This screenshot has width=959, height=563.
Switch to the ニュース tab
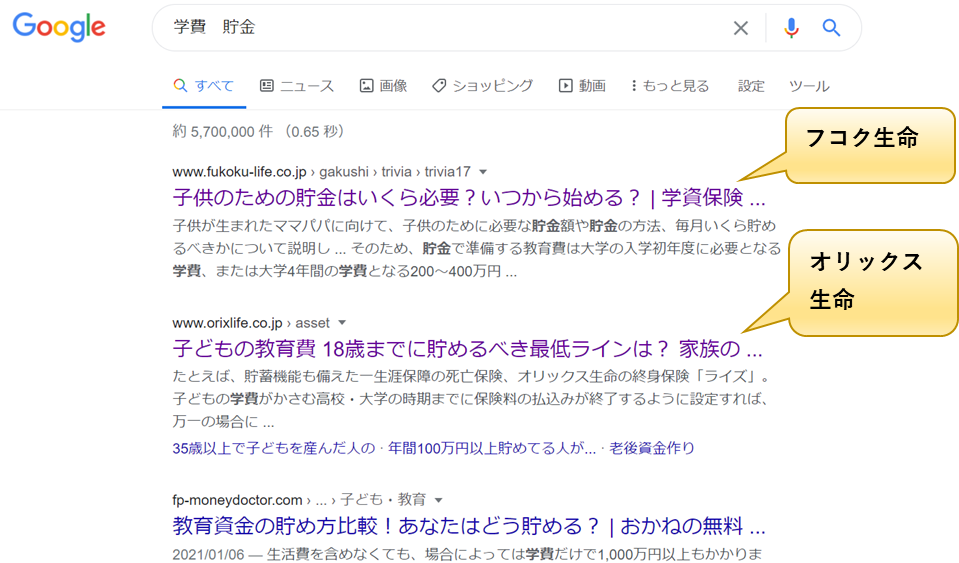tap(297, 86)
